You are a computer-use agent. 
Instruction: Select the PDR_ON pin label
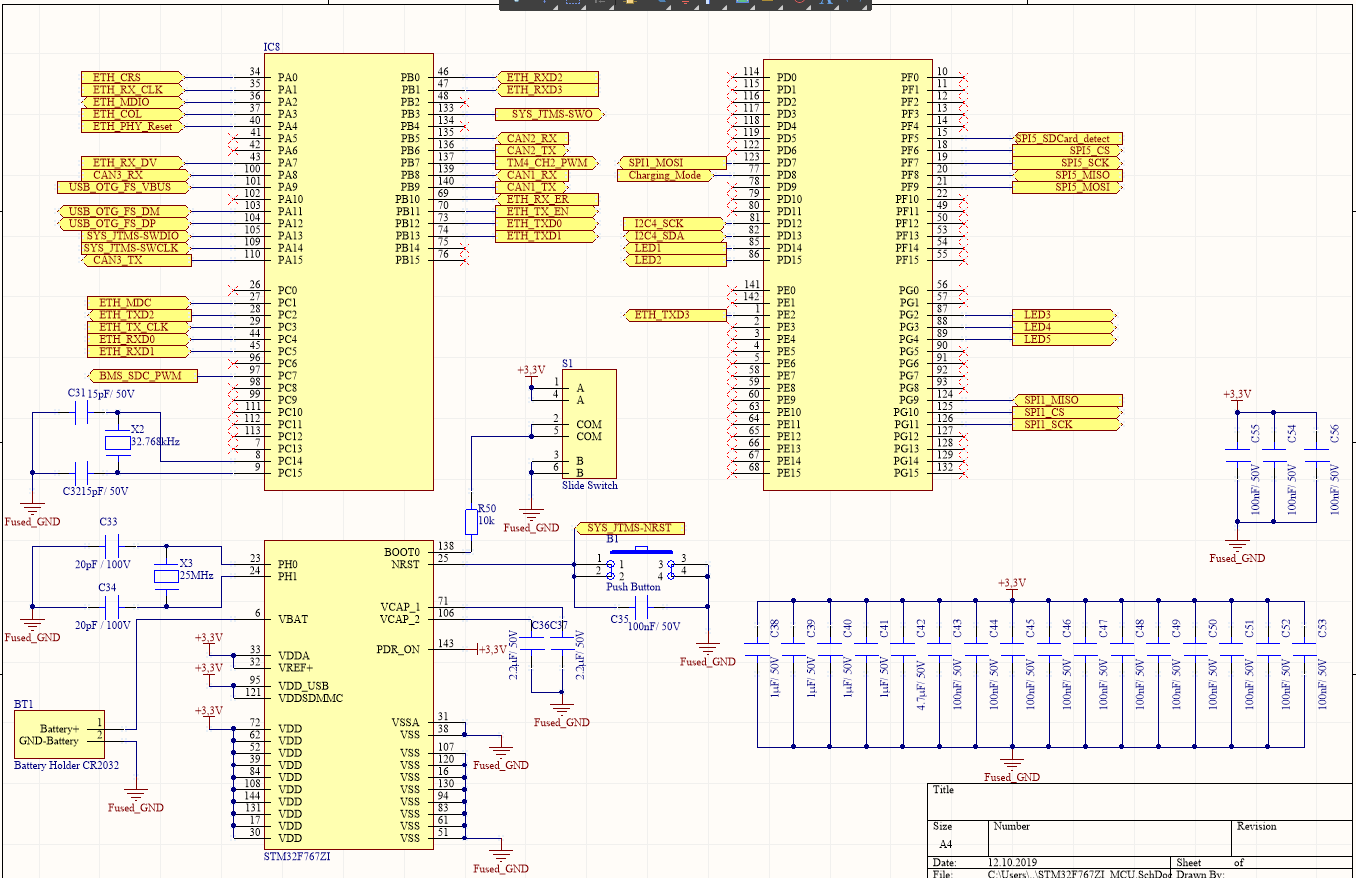pos(399,650)
